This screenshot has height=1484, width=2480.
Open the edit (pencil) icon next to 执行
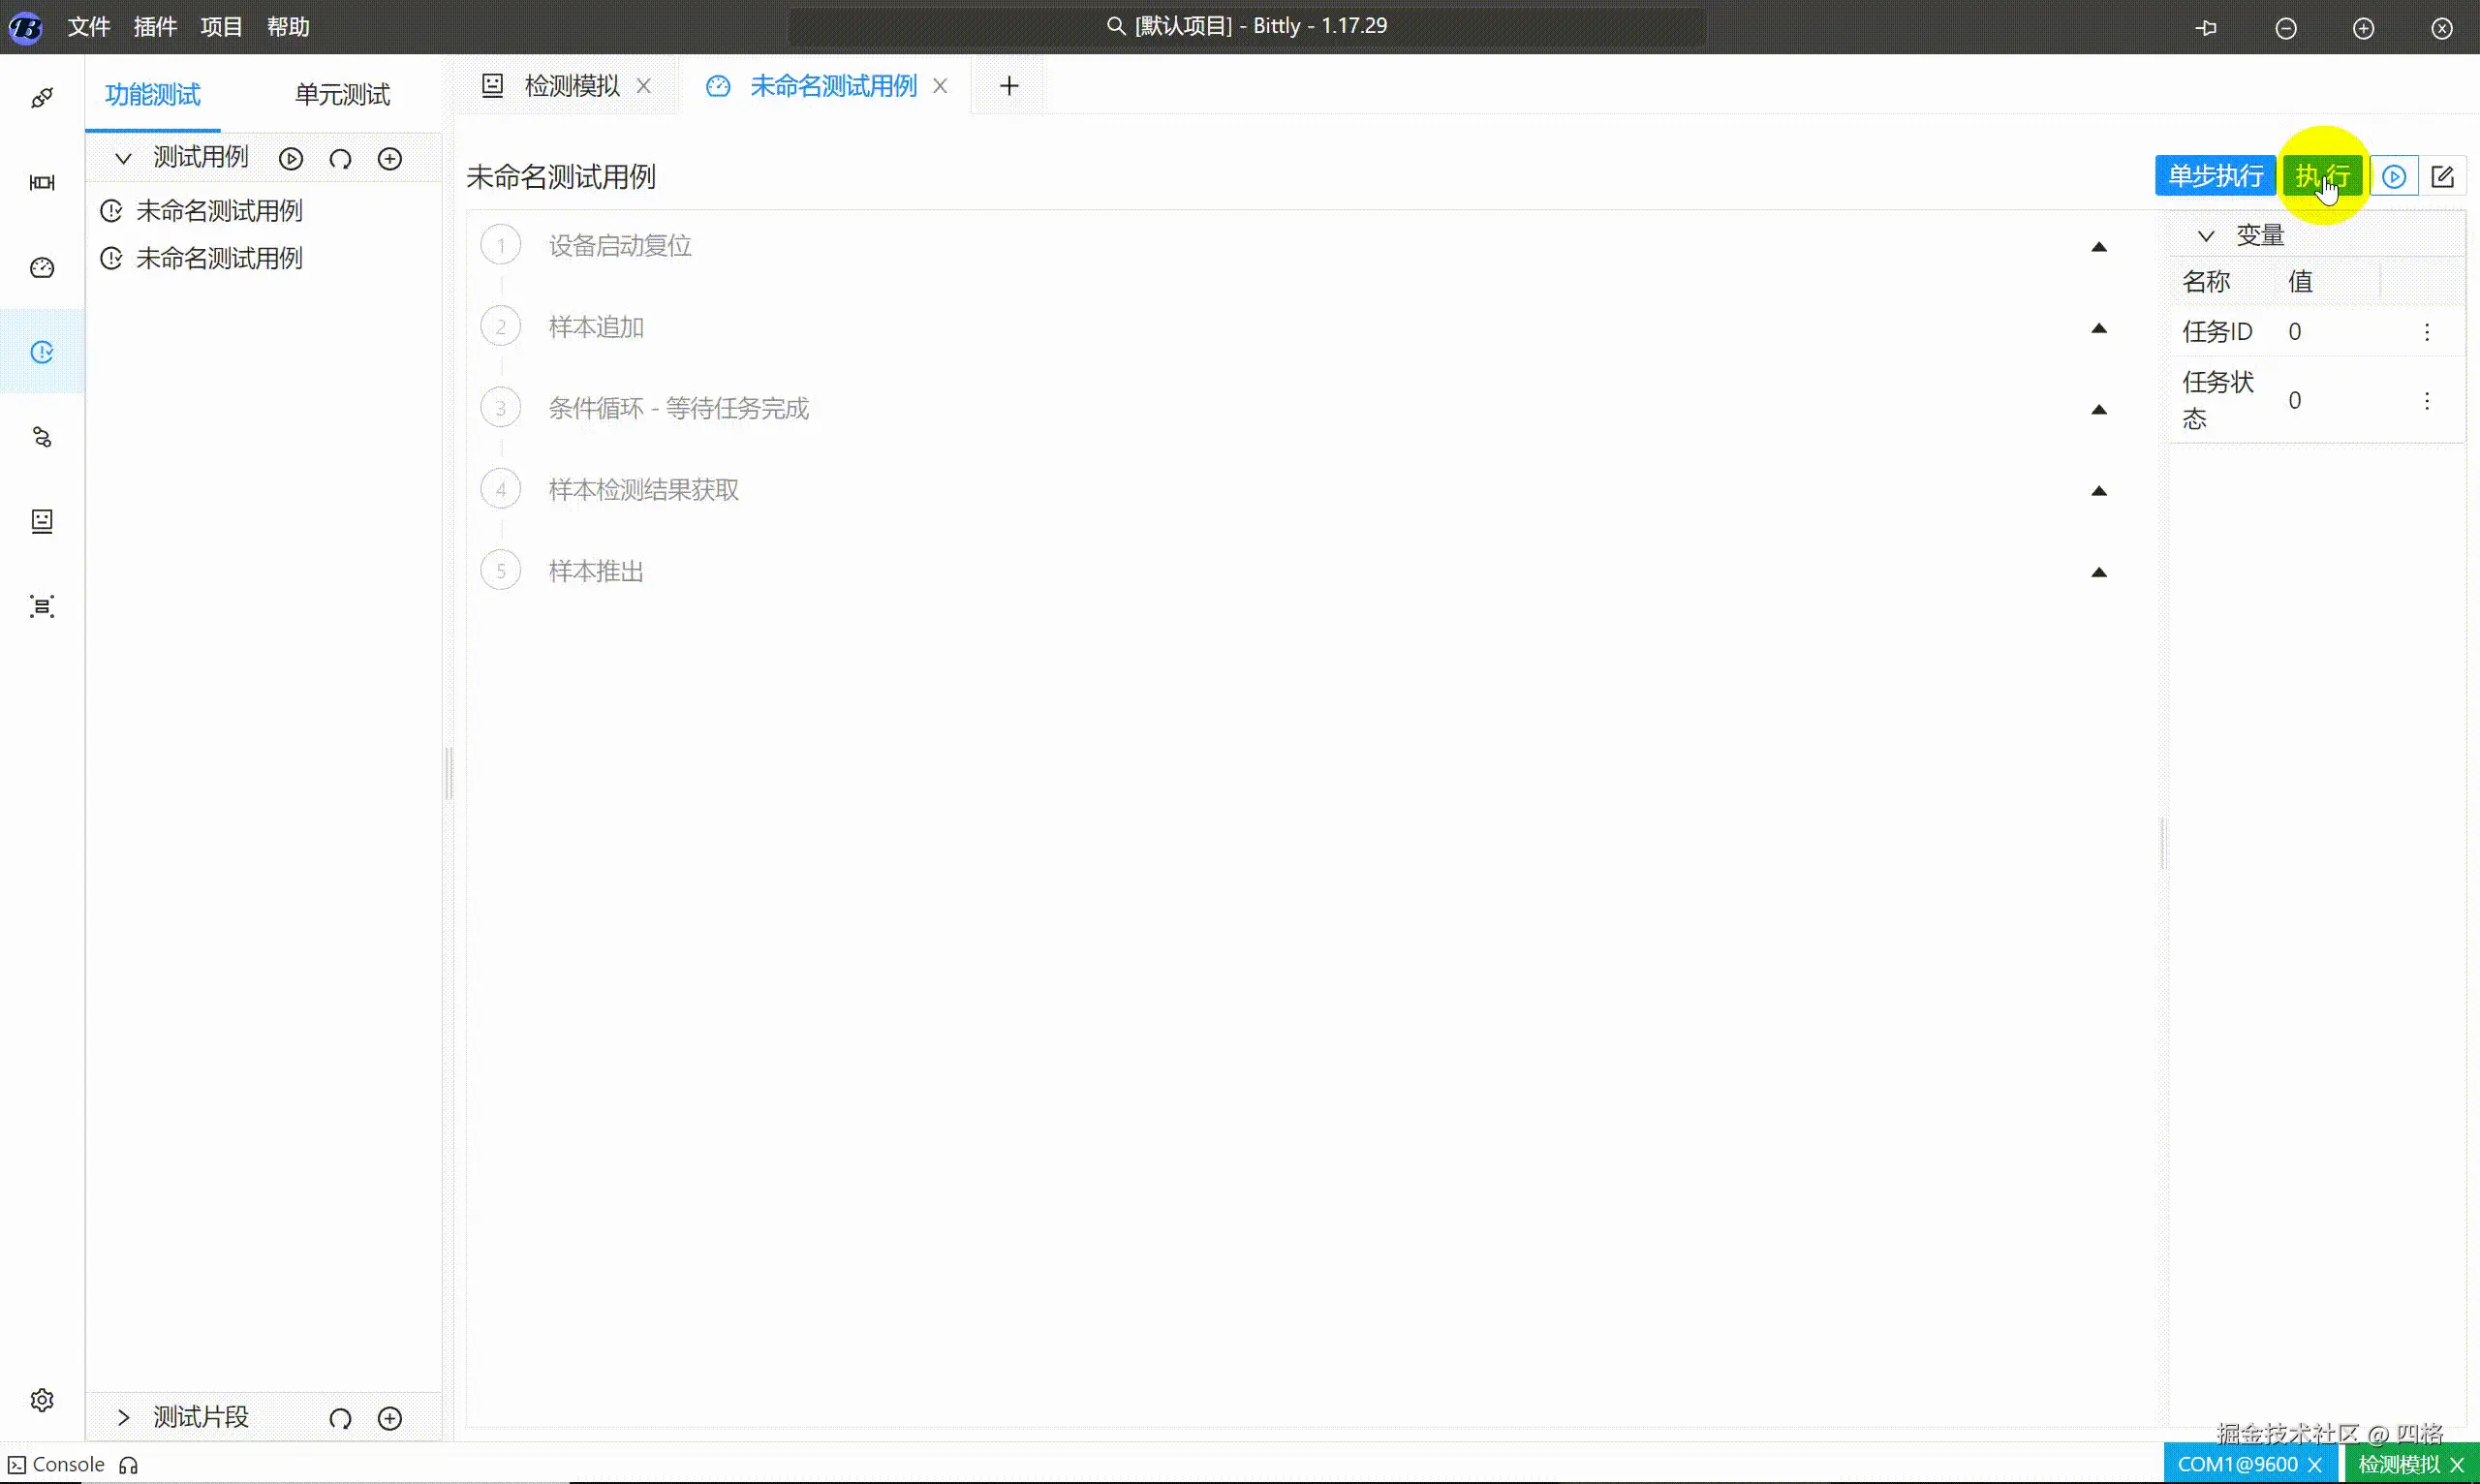tap(2443, 175)
